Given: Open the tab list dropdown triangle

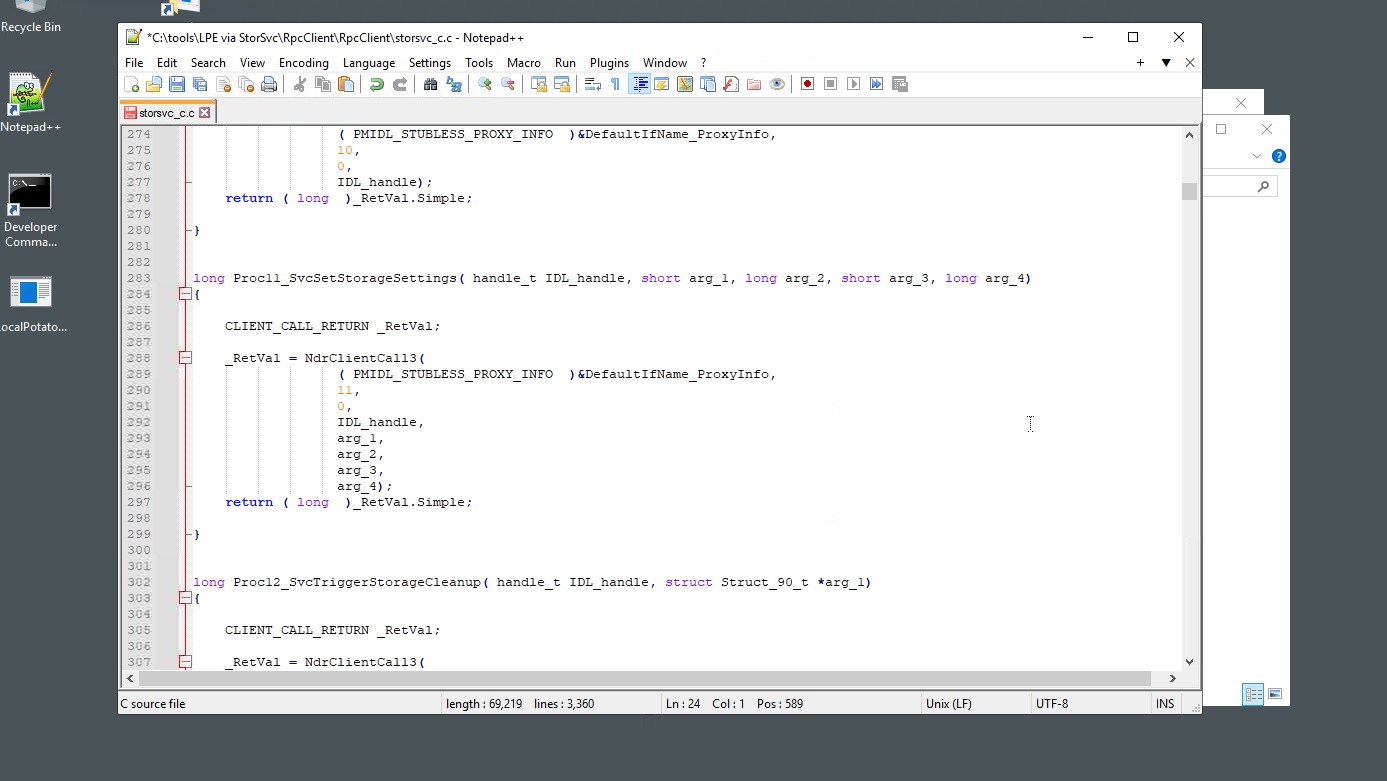Looking at the screenshot, I should tap(1165, 63).
